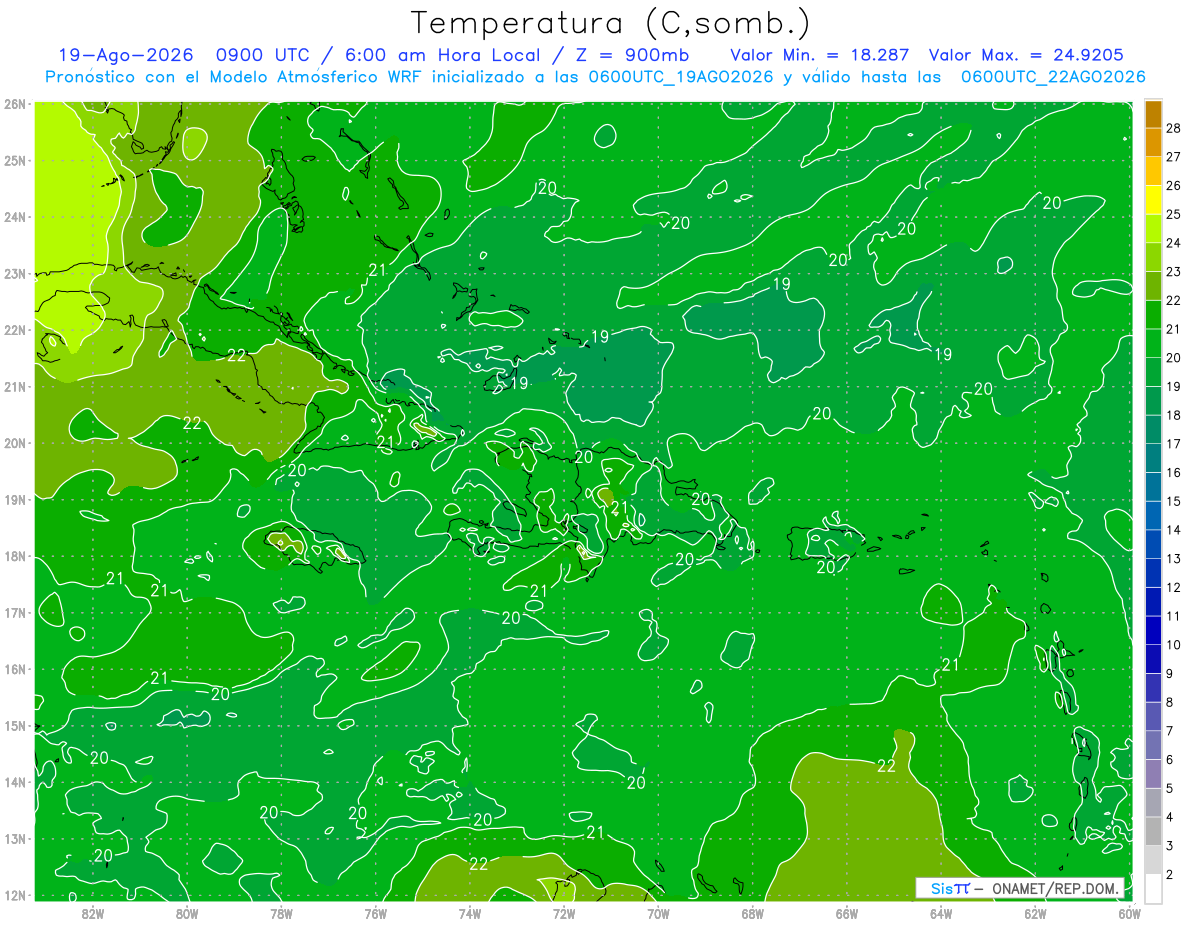Select the pressure level "Z = 900mb"
The image size is (1200, 927).
coord(631,55)
